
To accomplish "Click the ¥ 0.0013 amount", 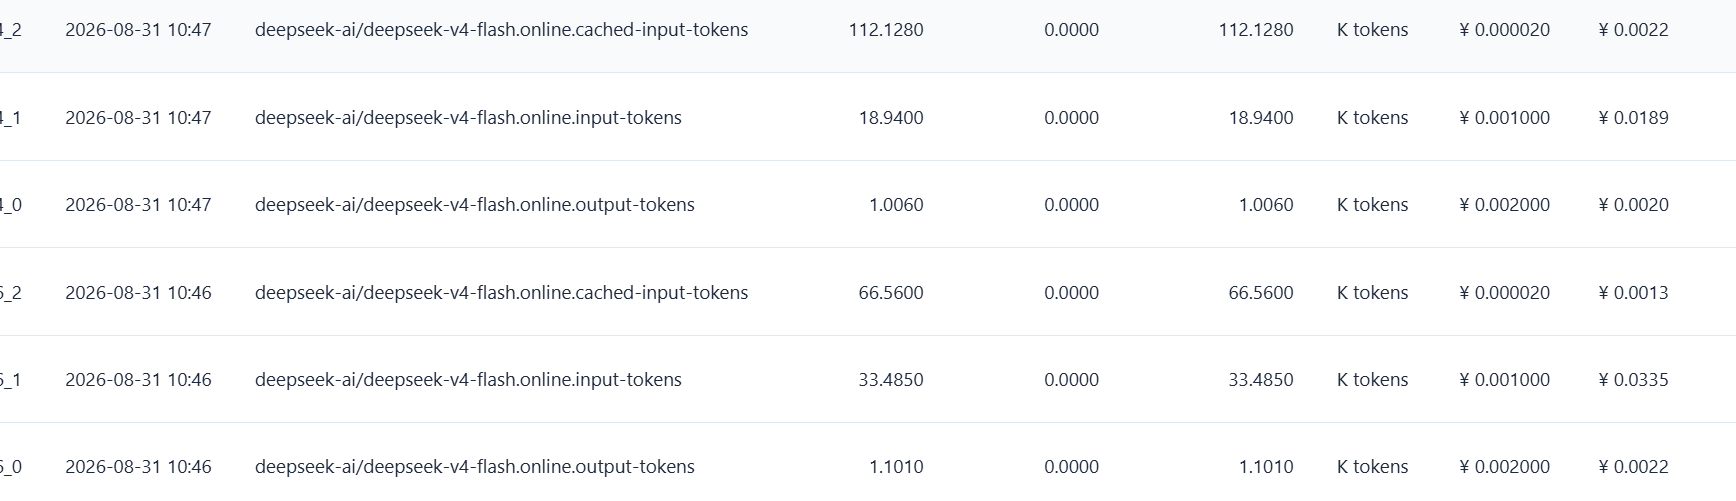I will [1634, 293].
